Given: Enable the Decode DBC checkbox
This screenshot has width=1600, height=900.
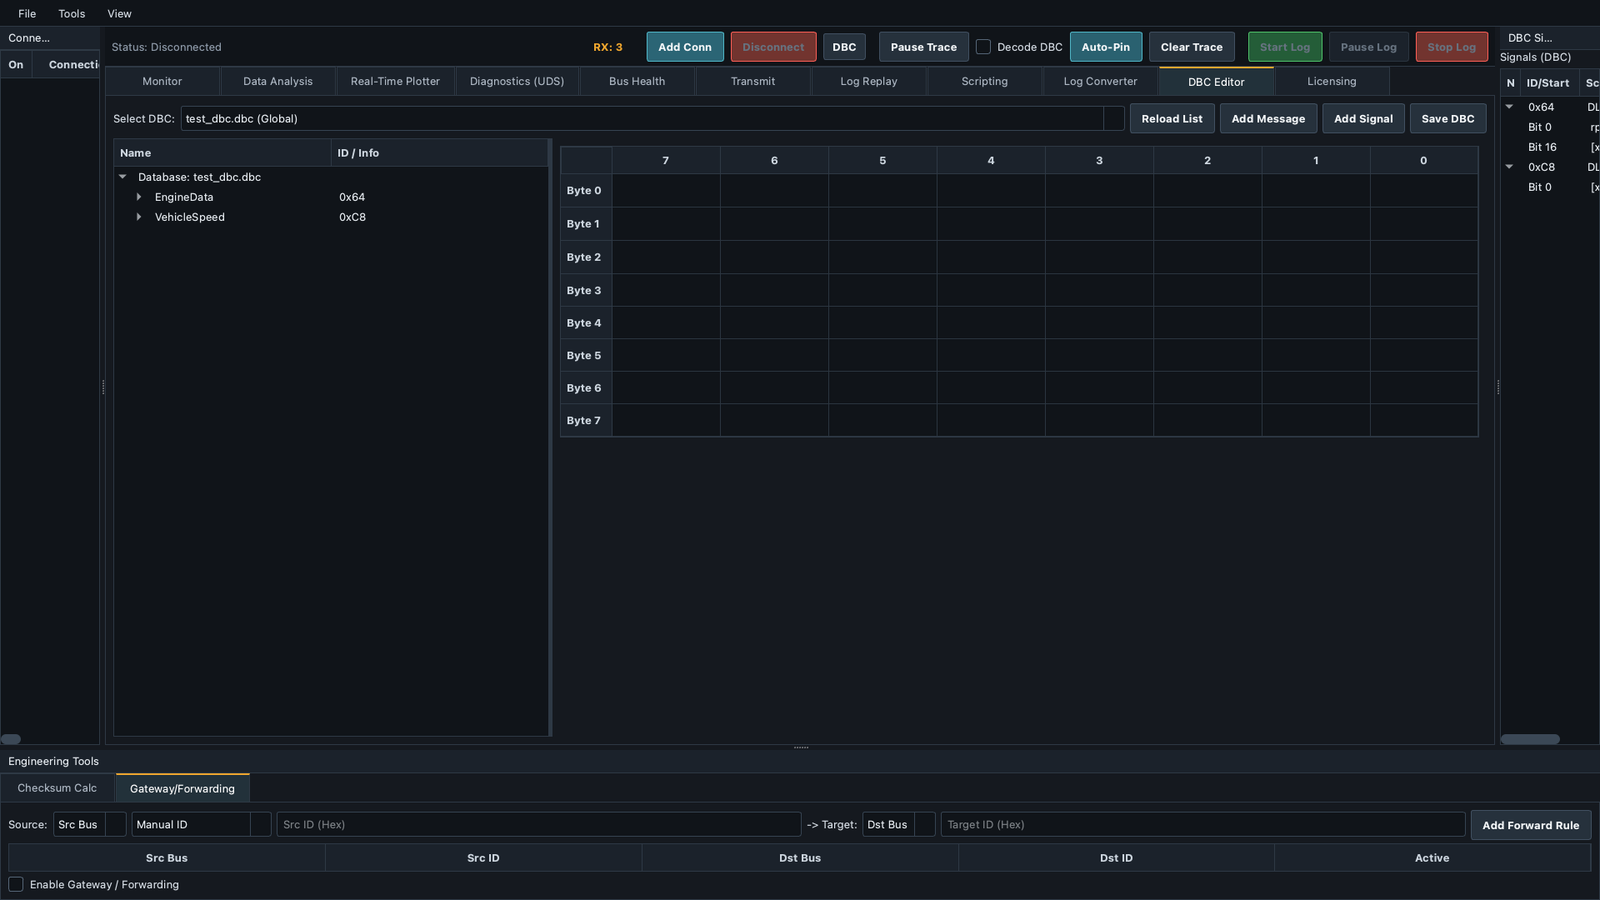Looking at the screenshot, I should 984,47.
